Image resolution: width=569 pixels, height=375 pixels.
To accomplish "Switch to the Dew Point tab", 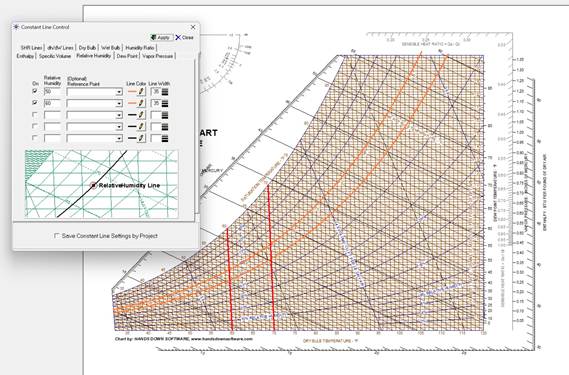I will (x=127, y=56).
